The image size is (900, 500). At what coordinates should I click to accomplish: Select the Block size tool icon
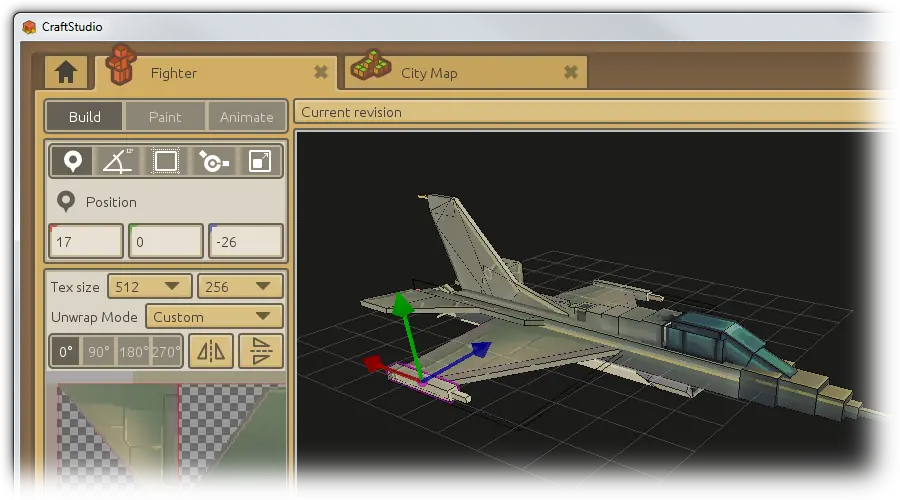(x=165, y=161)
